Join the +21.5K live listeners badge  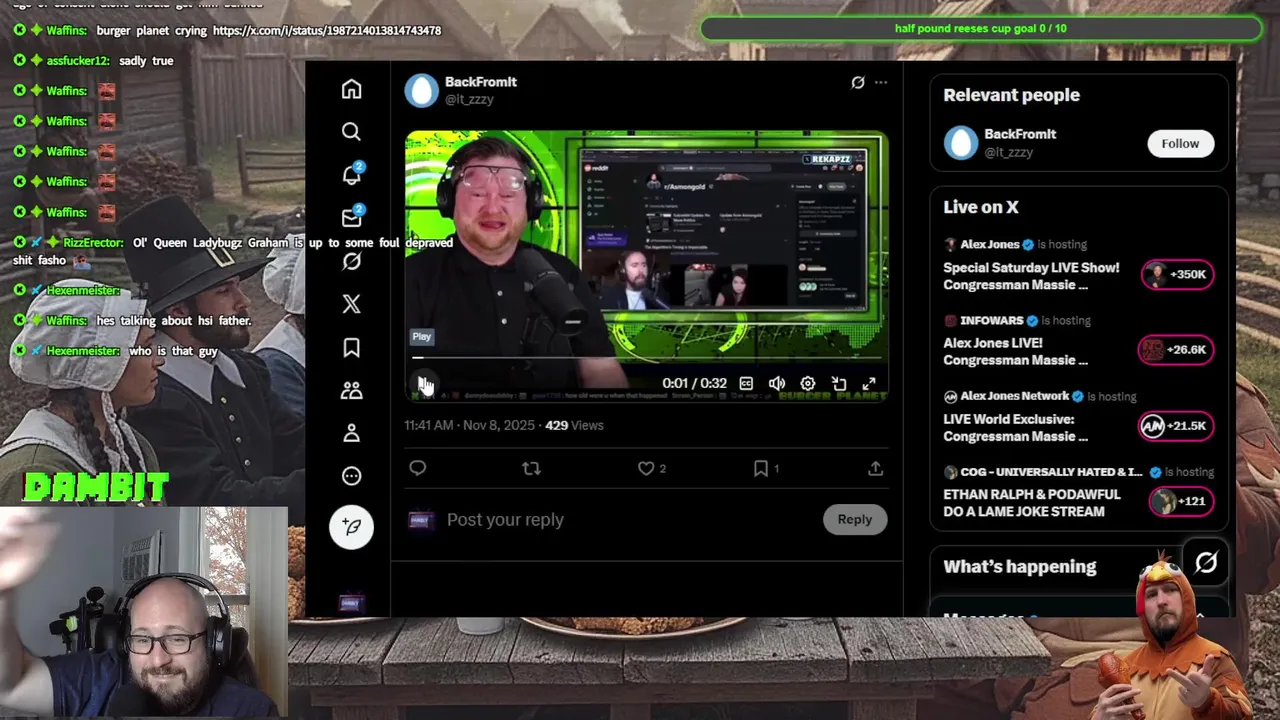[1176, 425]
